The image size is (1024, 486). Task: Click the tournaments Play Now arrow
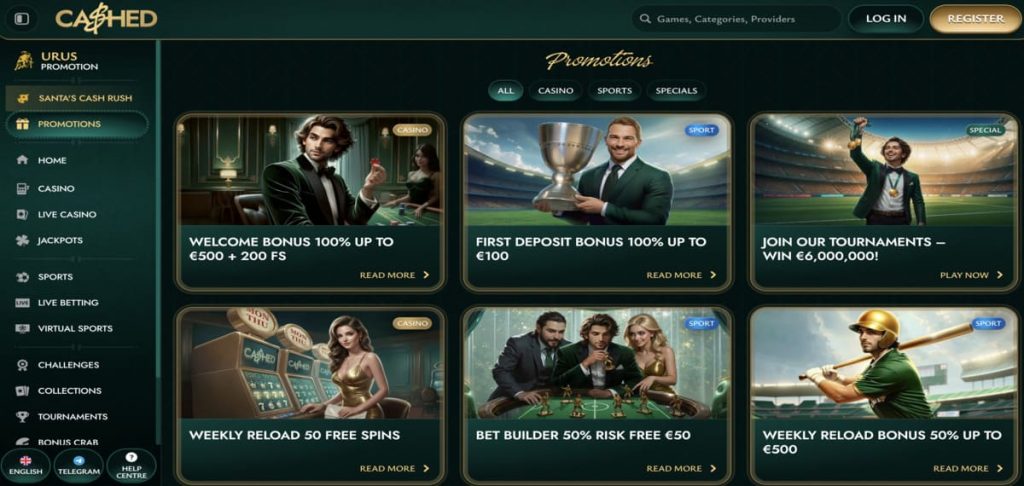pos(1000,275)
